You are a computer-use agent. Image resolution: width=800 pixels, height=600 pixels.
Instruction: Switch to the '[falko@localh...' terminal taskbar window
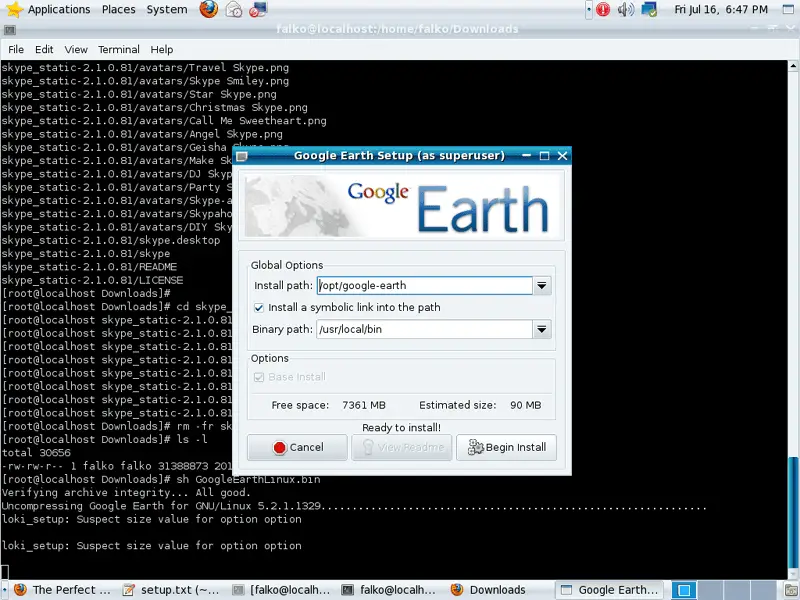coord(281,590)
